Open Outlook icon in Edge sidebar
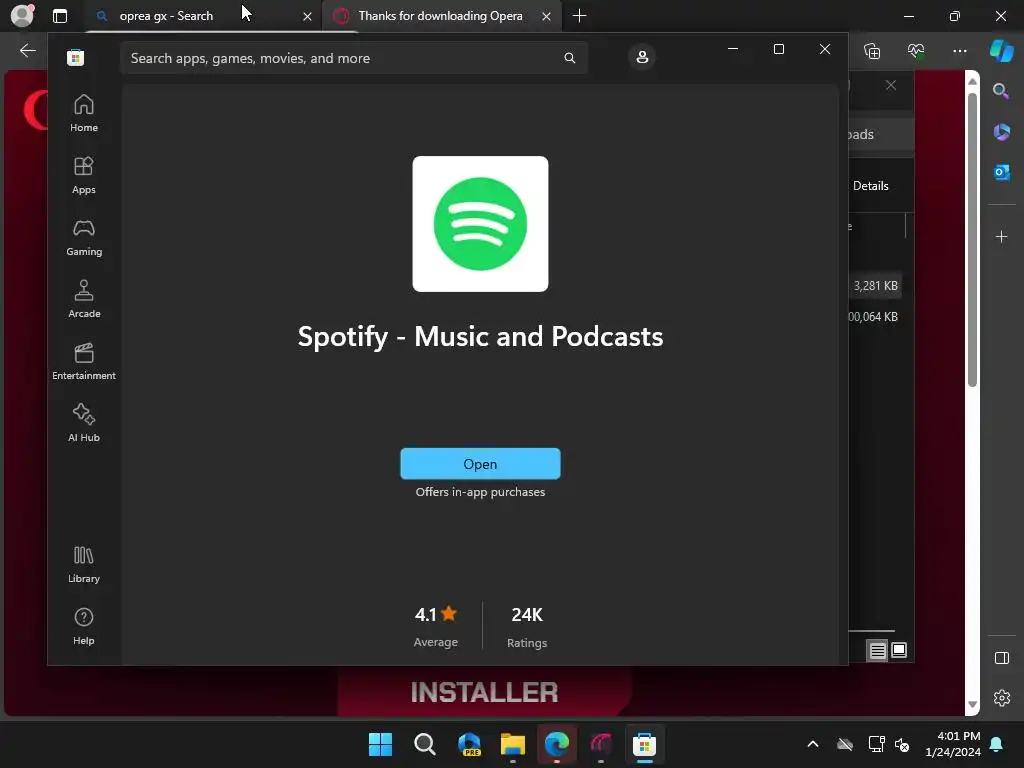The image size is (1024, 768). click(1002, 172)
